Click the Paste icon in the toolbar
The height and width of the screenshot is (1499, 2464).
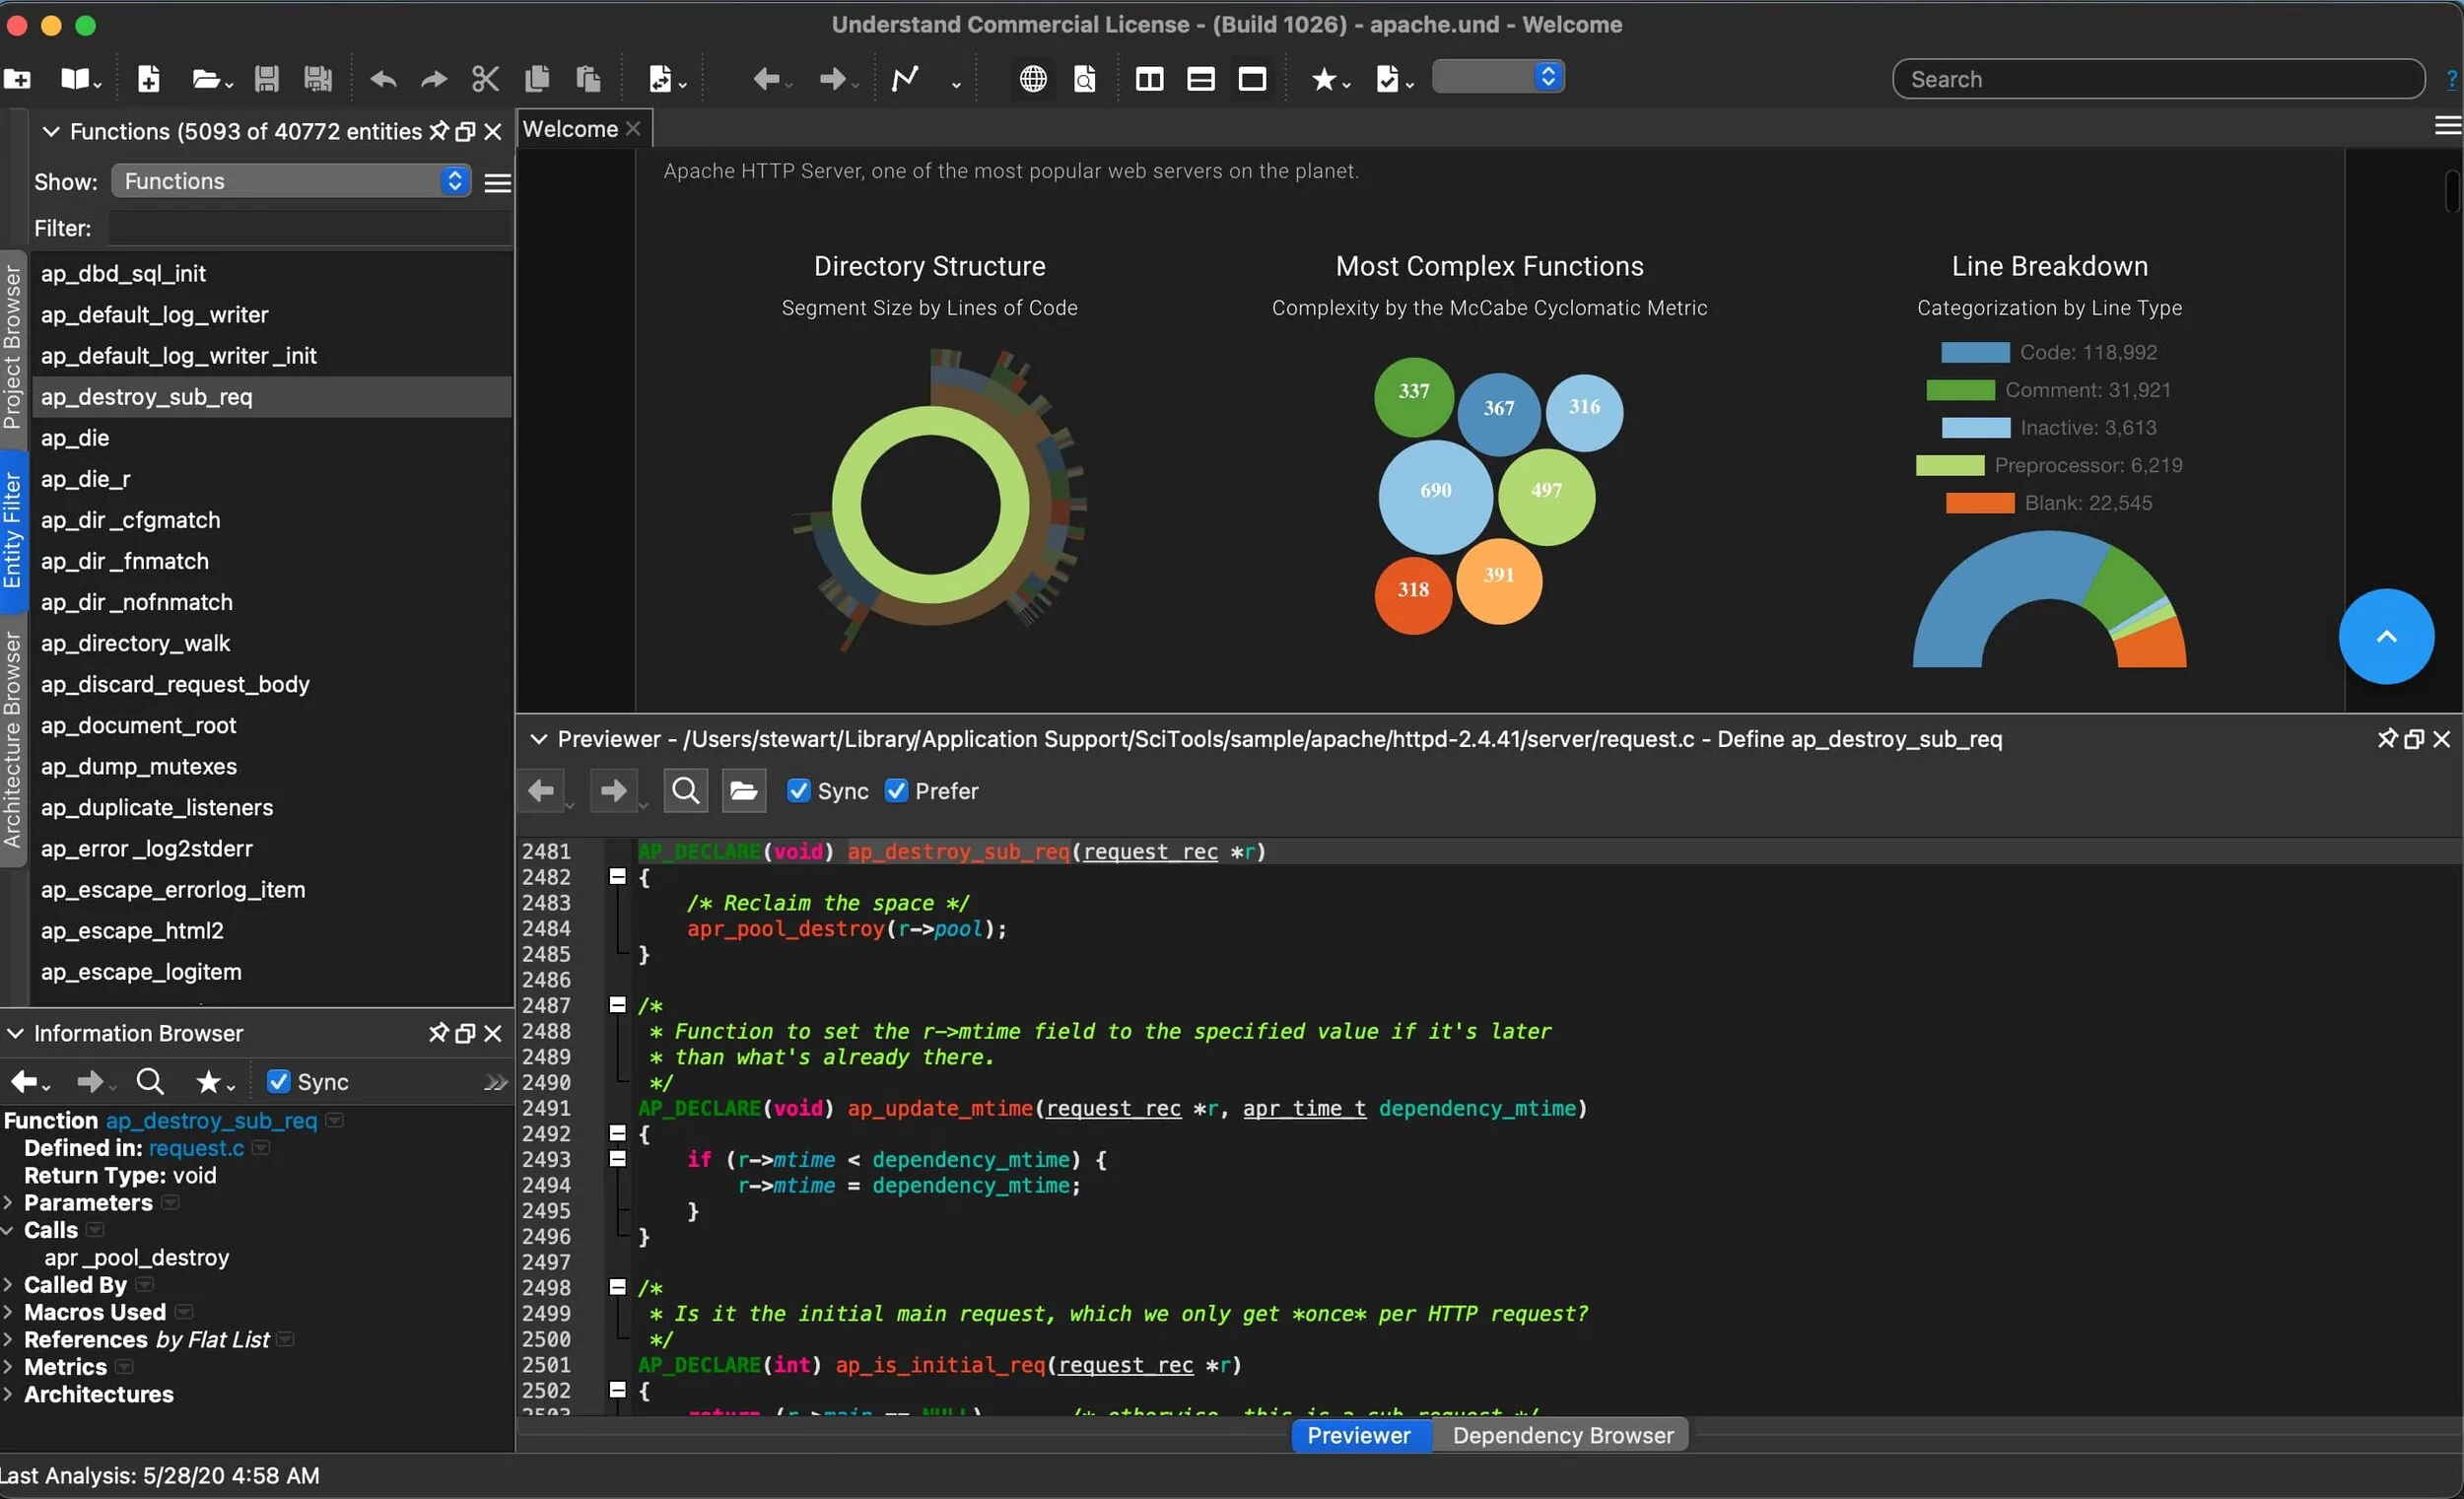click(x=588, y=78)
